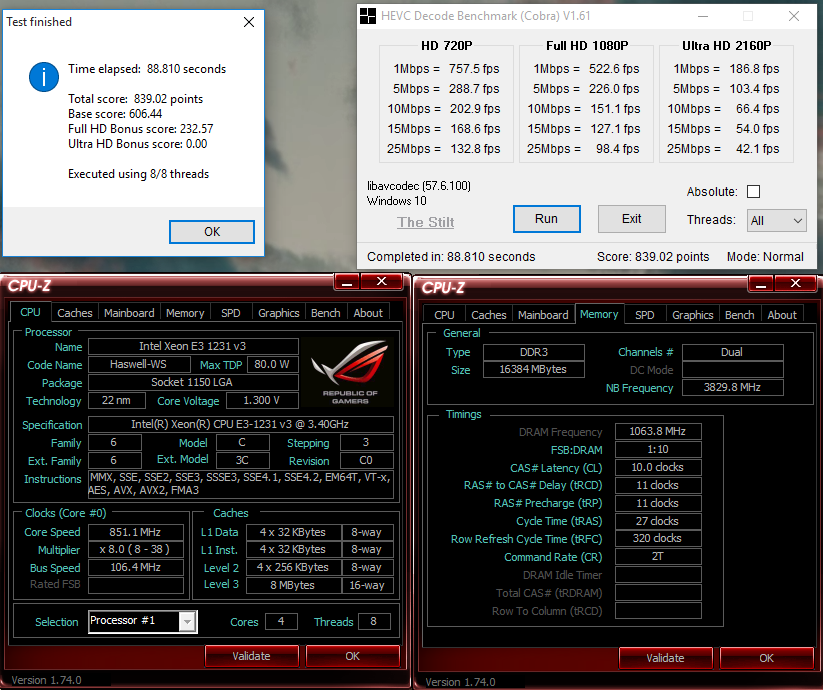823x690 pixels.
Task: Select the Memory tab in right CPU-Z
Action: (x=599, y=314)
